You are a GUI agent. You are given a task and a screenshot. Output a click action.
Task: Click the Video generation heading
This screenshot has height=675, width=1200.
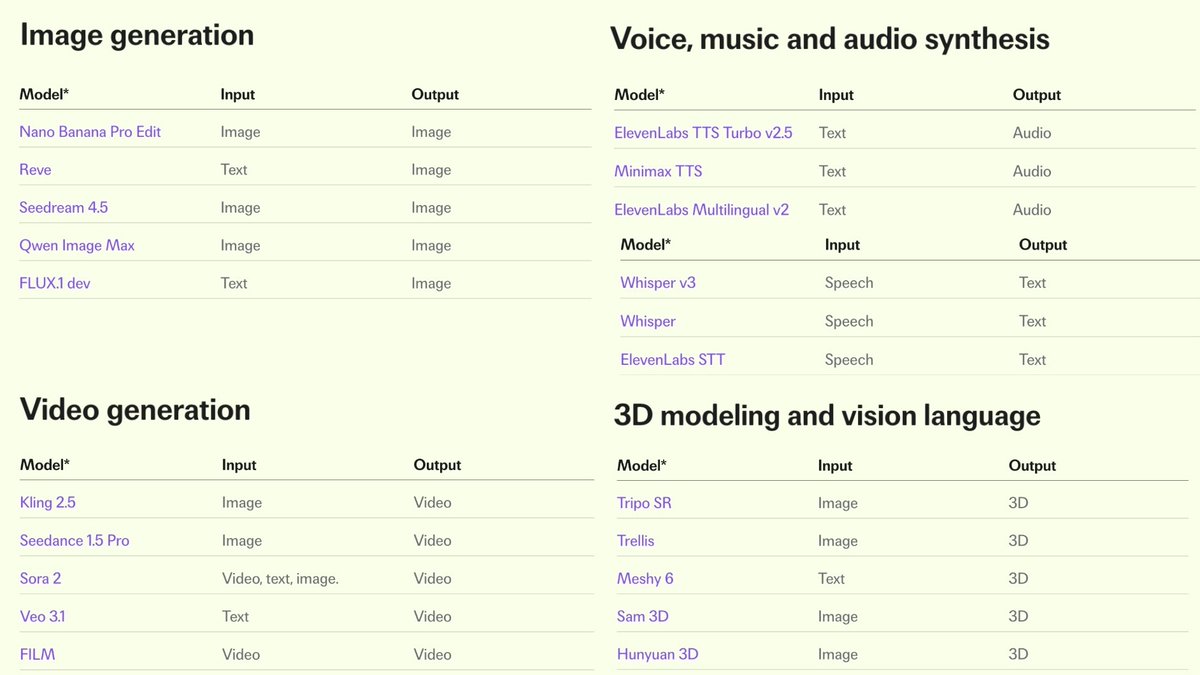tap(135, 410)
